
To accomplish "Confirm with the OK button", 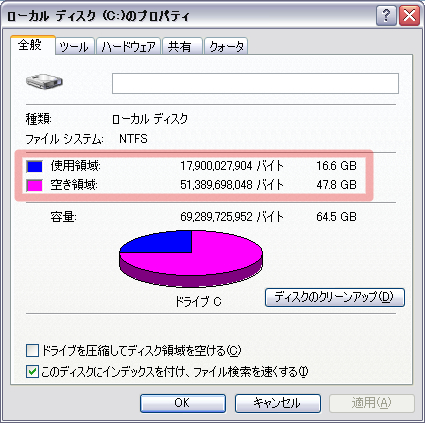I will 183,403.
